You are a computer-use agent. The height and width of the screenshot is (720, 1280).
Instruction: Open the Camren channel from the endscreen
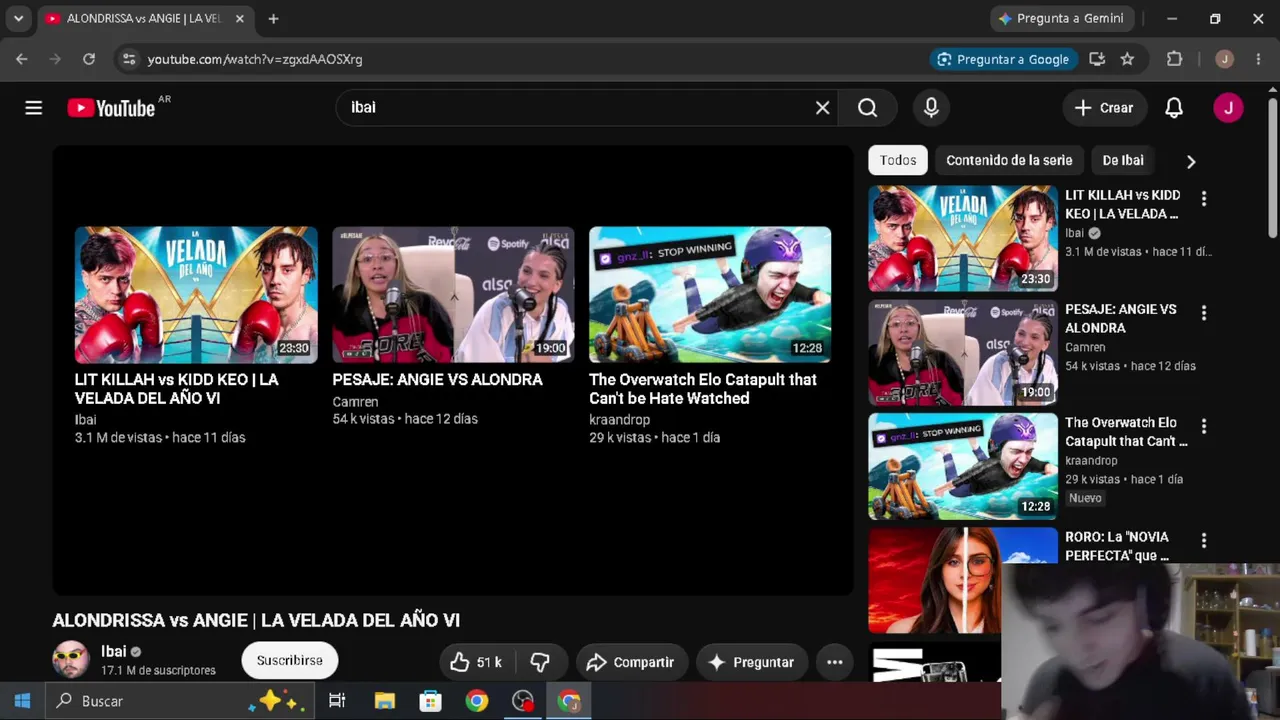355,401
